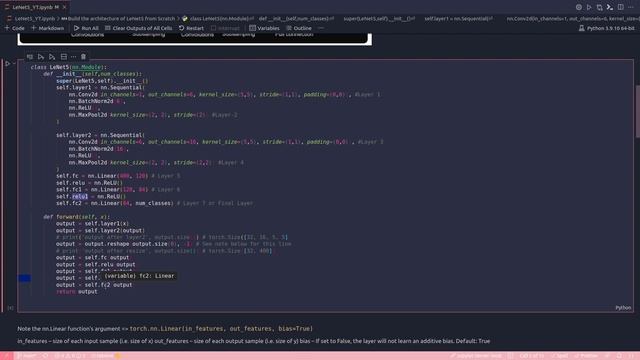Add a new Markdown cell
Image resolution: width=640 pixels, height=360 pixels.
pos(48,28)
